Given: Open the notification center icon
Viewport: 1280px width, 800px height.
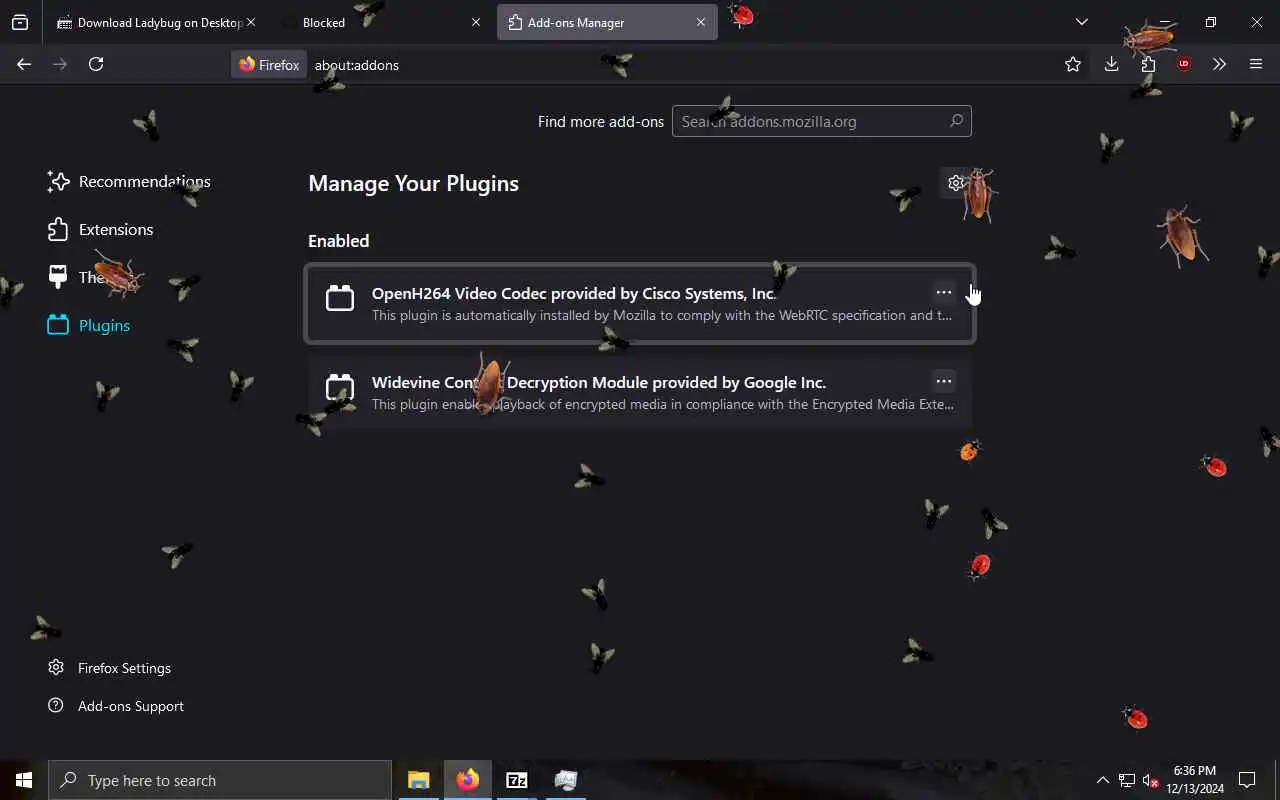Looking at the screenshot, I should [1247, 780].
